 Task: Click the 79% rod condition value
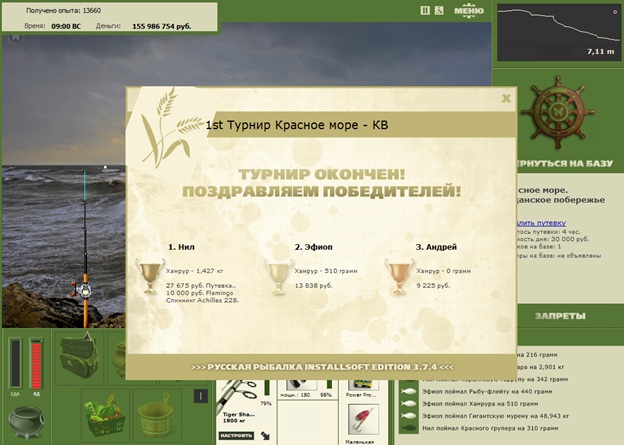[x=266, y=403]
